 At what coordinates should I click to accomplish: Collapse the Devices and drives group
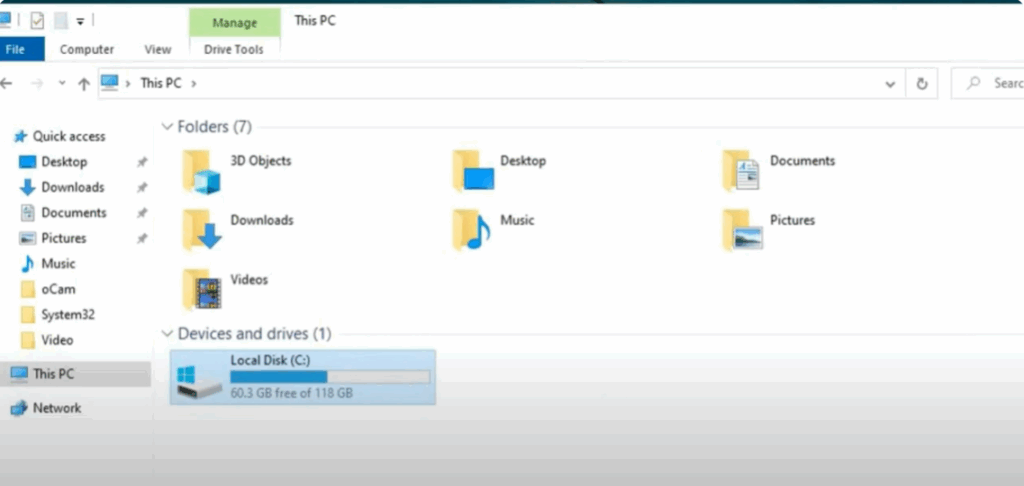click(x=168, y=334)
